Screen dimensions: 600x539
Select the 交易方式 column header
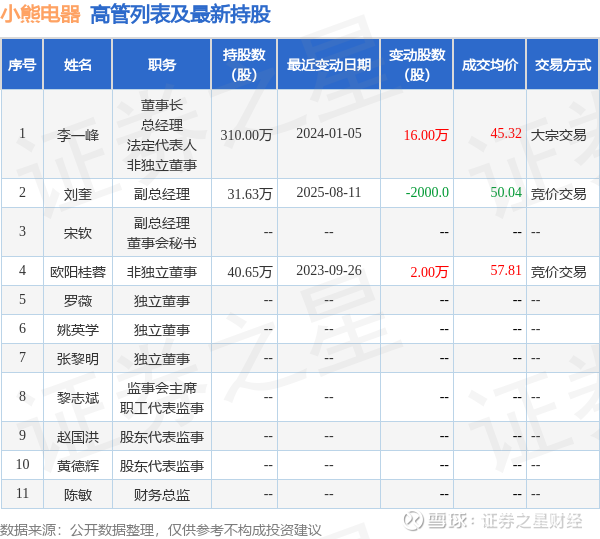tap(562, 64)
